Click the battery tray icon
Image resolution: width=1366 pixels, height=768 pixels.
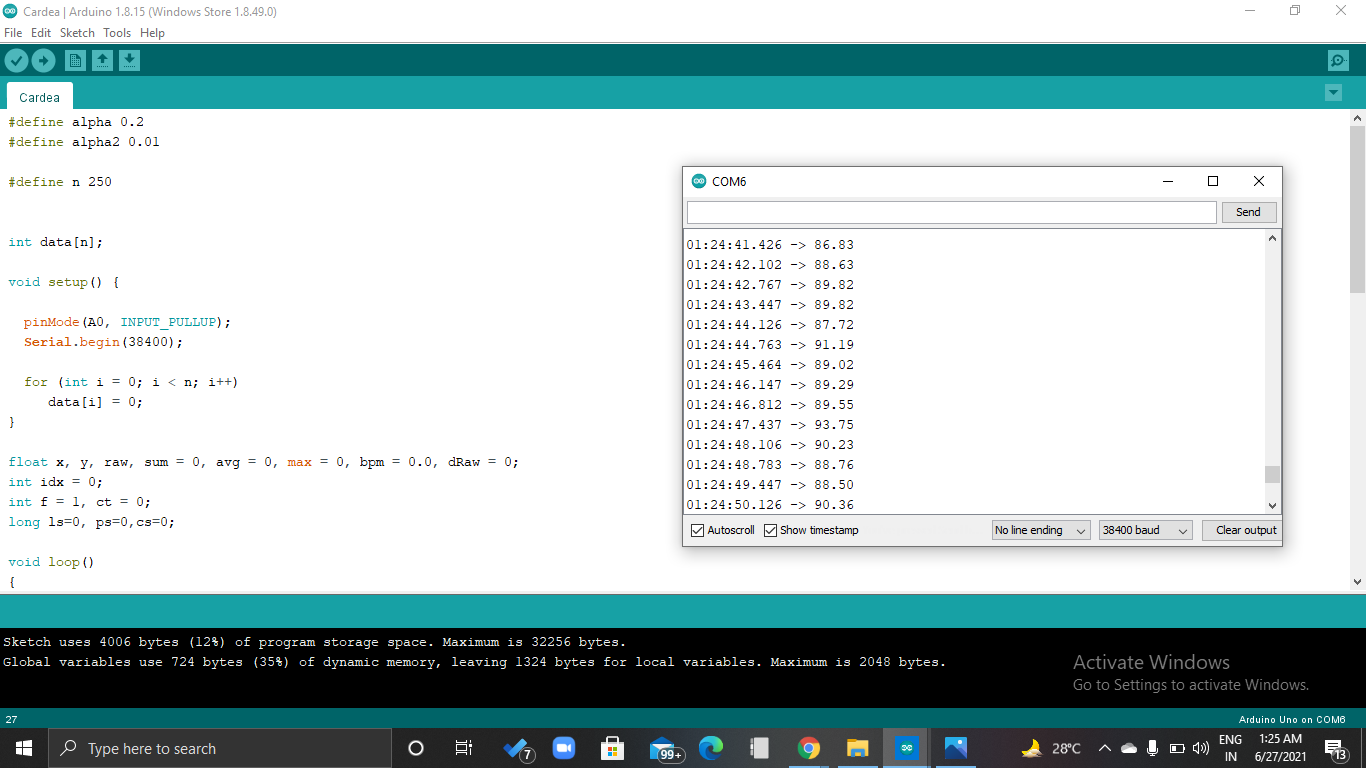coord(1177,748)
